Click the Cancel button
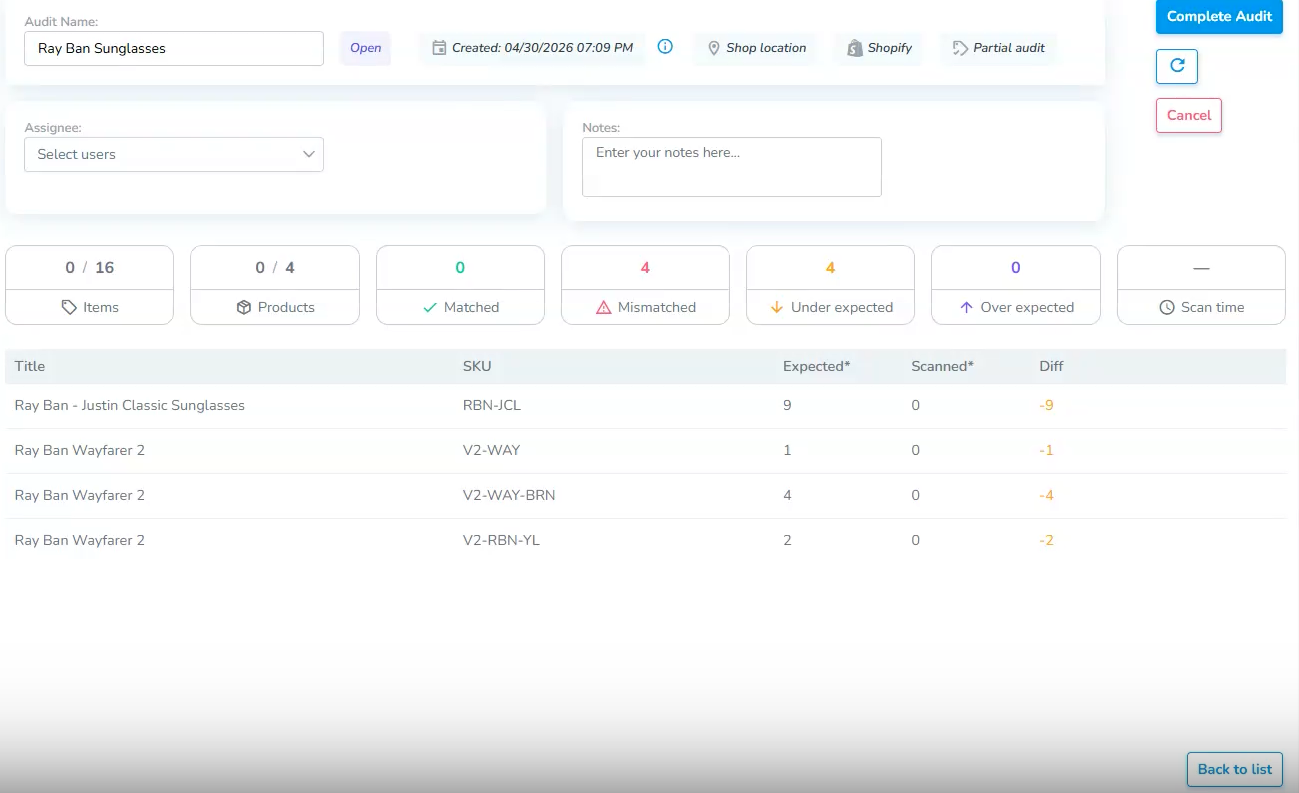 [x=1189, y=115]
